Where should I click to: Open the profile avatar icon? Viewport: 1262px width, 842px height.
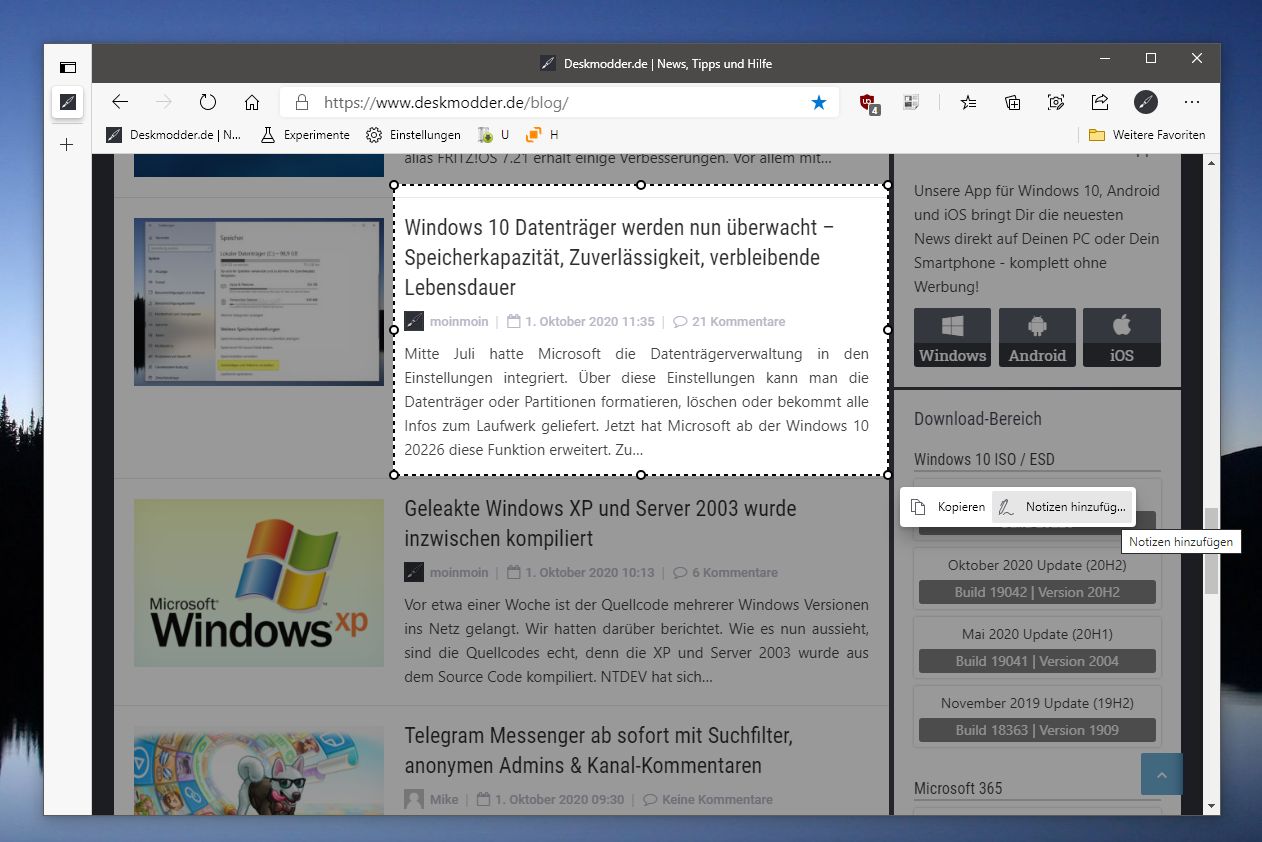1146,102
